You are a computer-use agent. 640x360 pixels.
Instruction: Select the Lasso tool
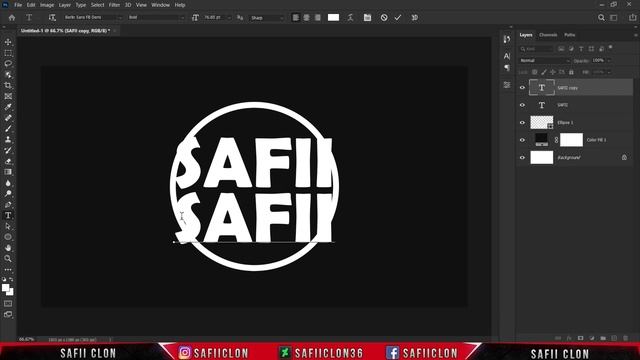(8, 64)
